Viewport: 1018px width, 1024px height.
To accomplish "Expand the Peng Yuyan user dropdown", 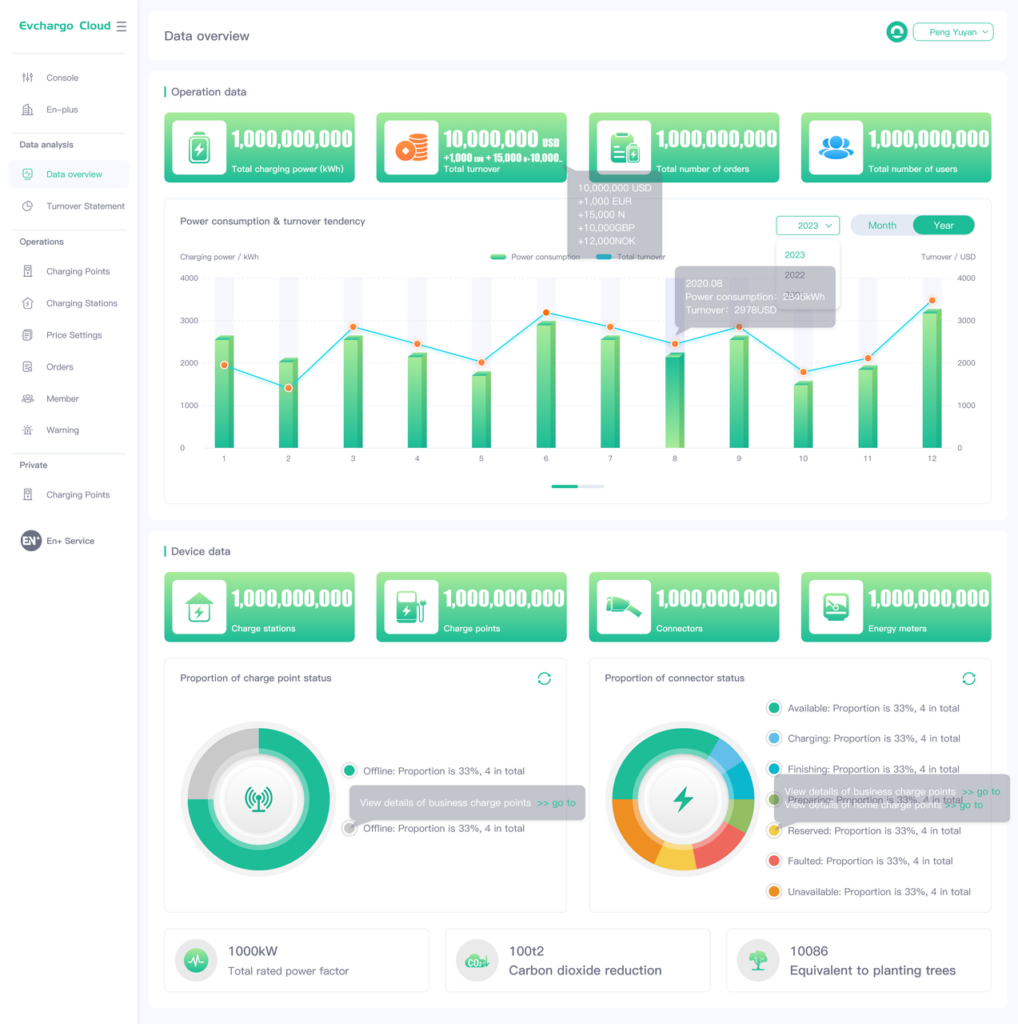I will [x=953, y=32].
